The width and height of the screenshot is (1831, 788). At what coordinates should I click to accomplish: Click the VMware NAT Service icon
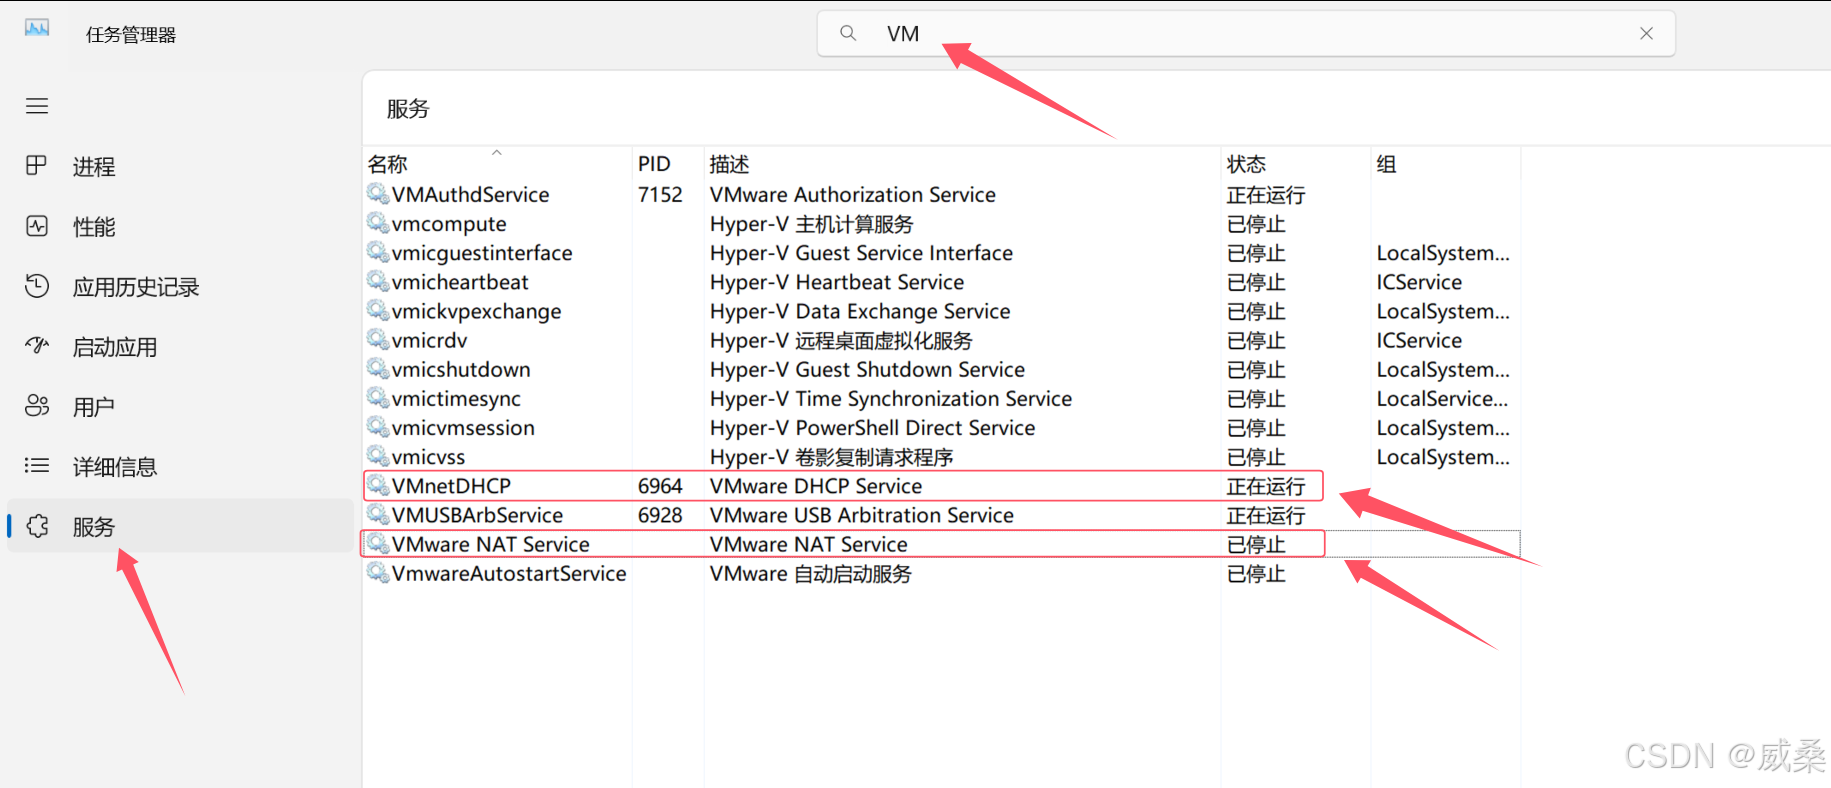click(x=378, y=543)
